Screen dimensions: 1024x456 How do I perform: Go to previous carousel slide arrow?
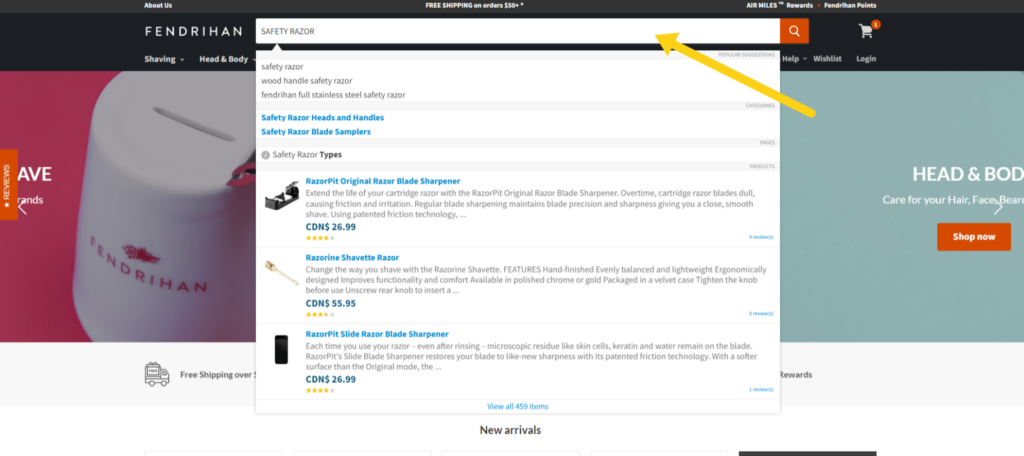click(x=22, y=207)
